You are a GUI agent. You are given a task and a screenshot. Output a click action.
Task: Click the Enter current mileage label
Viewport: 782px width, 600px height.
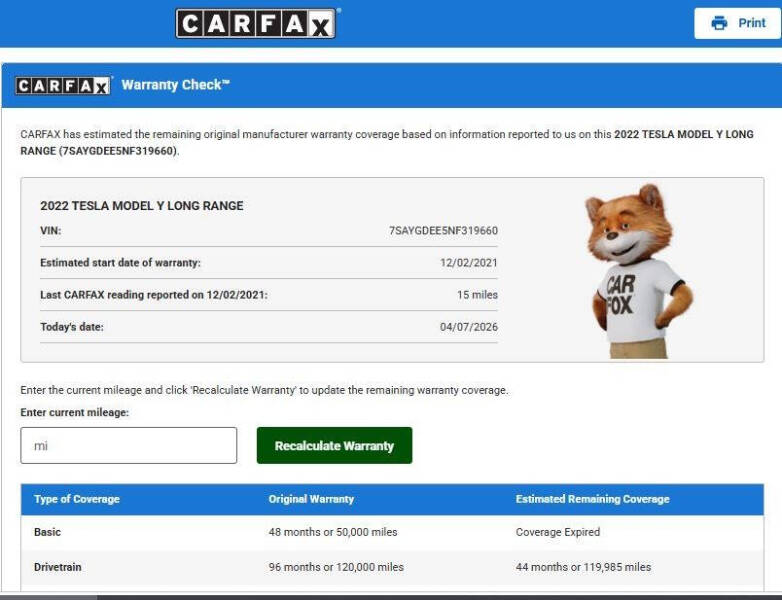click(x=74, y=412)
